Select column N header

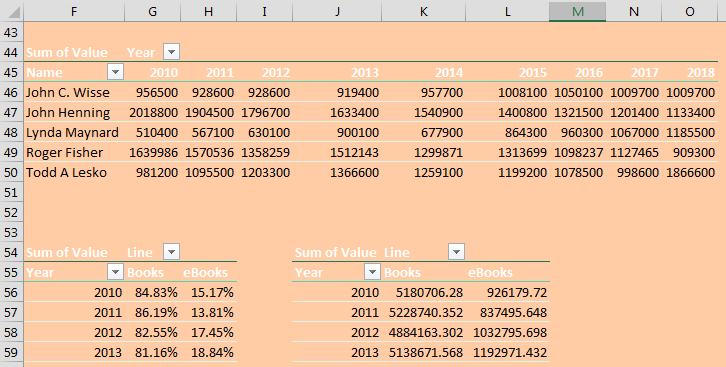click(633, 11)
